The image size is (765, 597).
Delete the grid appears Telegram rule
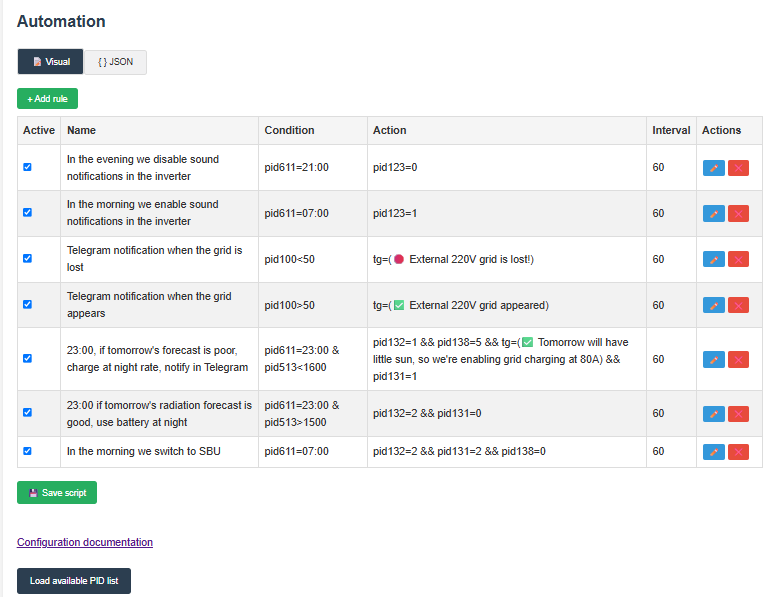[x=738, y=305]
